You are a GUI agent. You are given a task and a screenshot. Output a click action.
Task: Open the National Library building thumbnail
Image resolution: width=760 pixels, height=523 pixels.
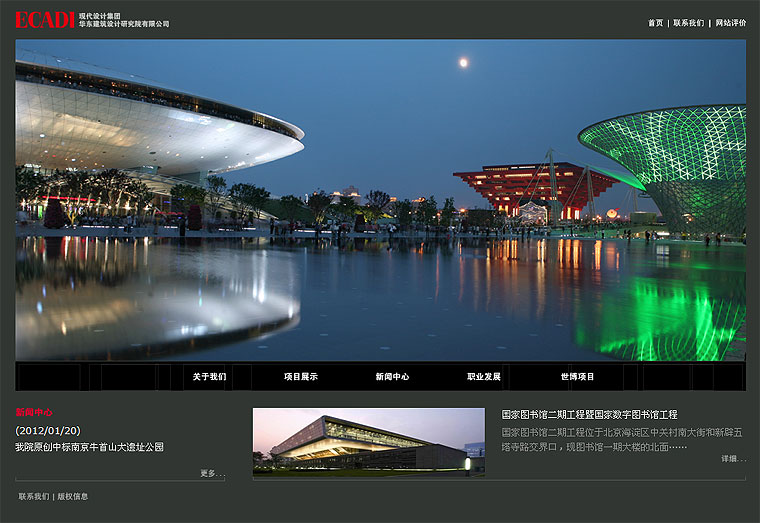(368, 441)
